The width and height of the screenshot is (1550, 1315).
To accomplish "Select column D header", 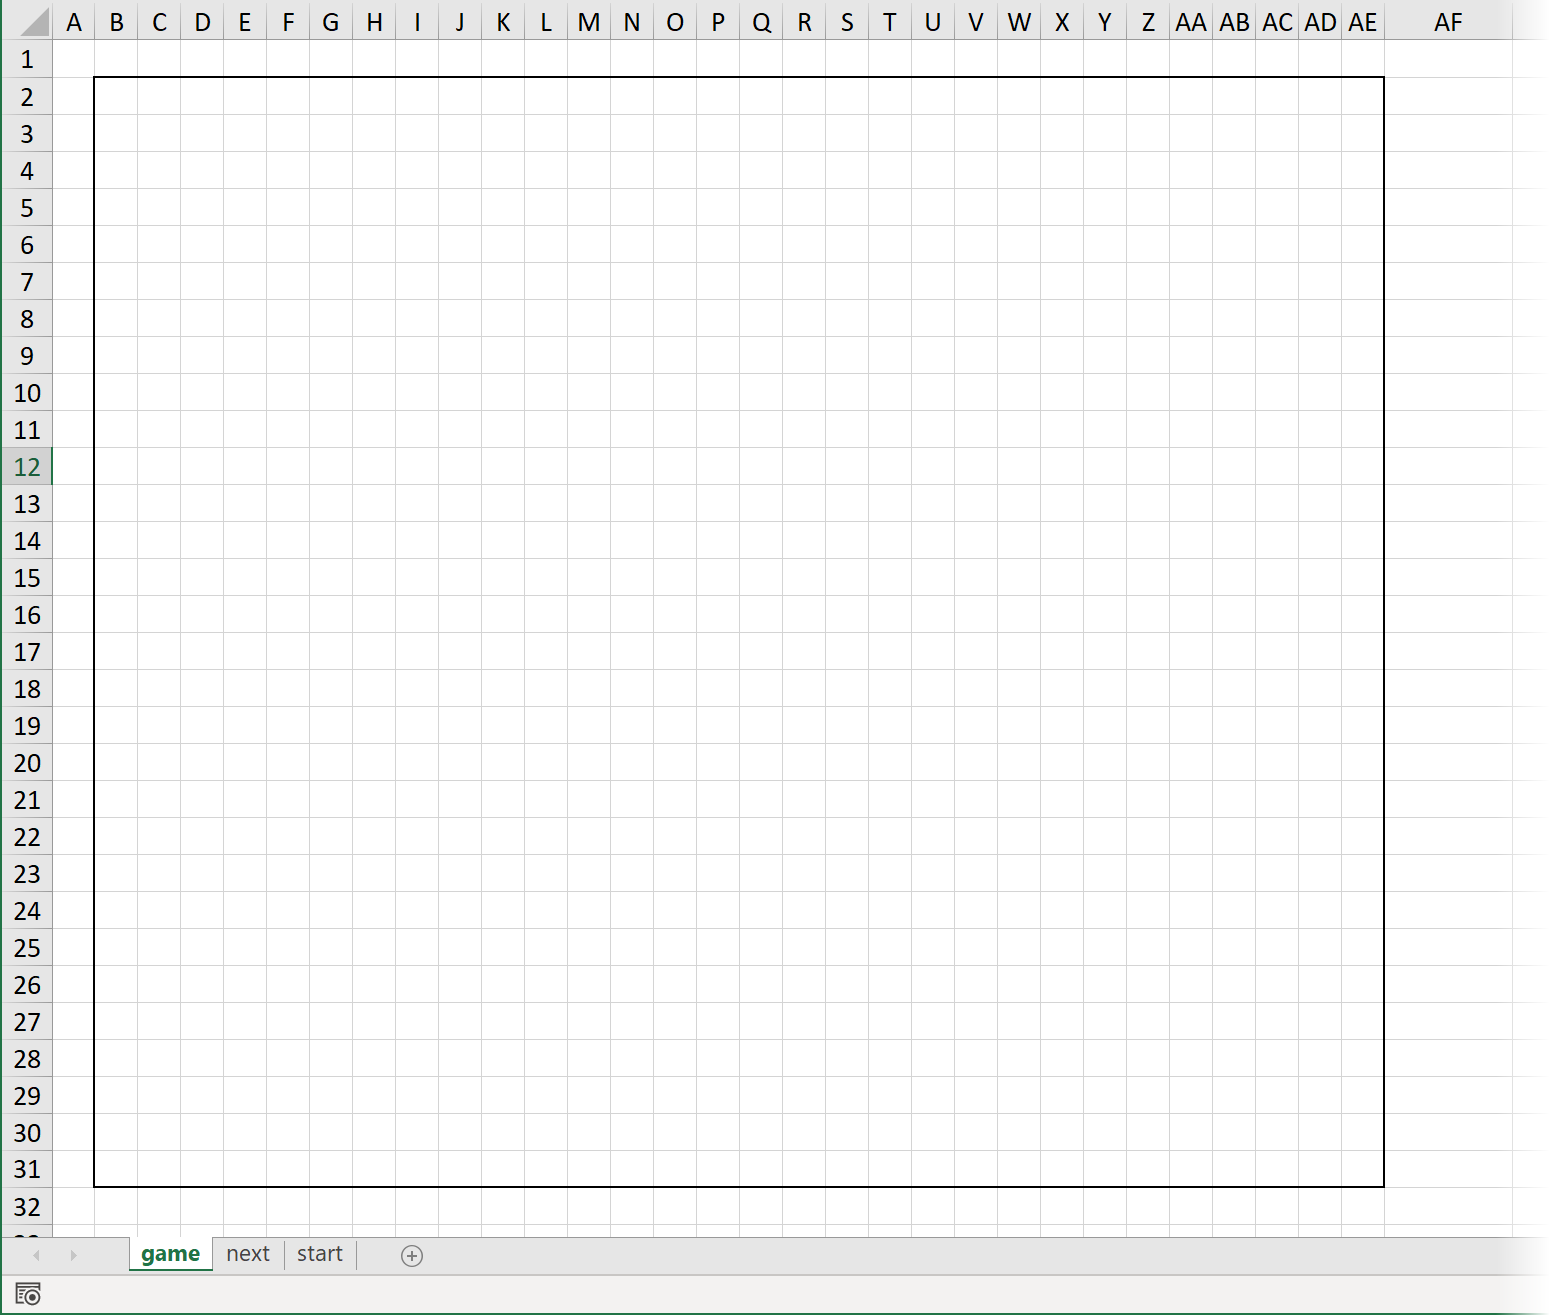I will [x=203, y=22].
